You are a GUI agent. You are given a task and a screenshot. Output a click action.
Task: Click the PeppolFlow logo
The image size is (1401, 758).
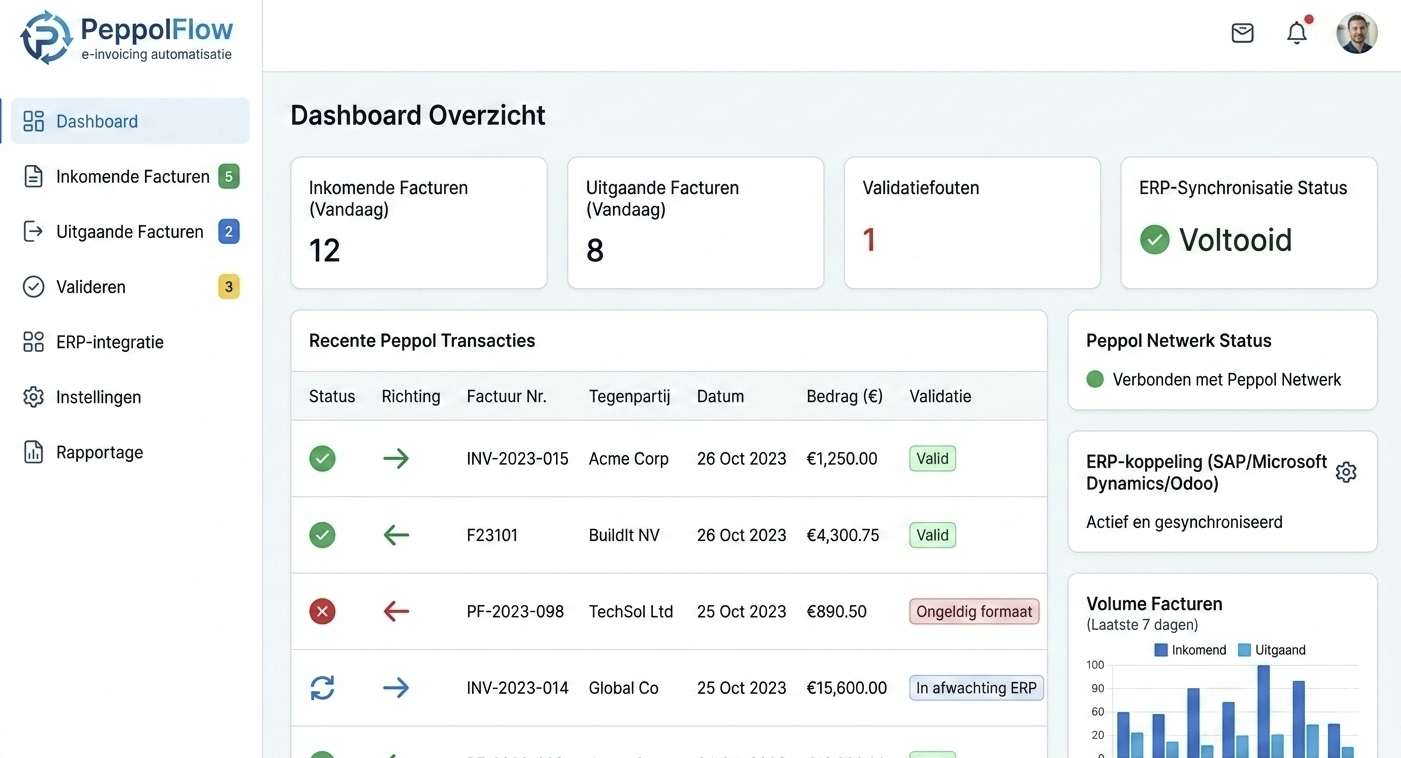click(x=127, y=38)
